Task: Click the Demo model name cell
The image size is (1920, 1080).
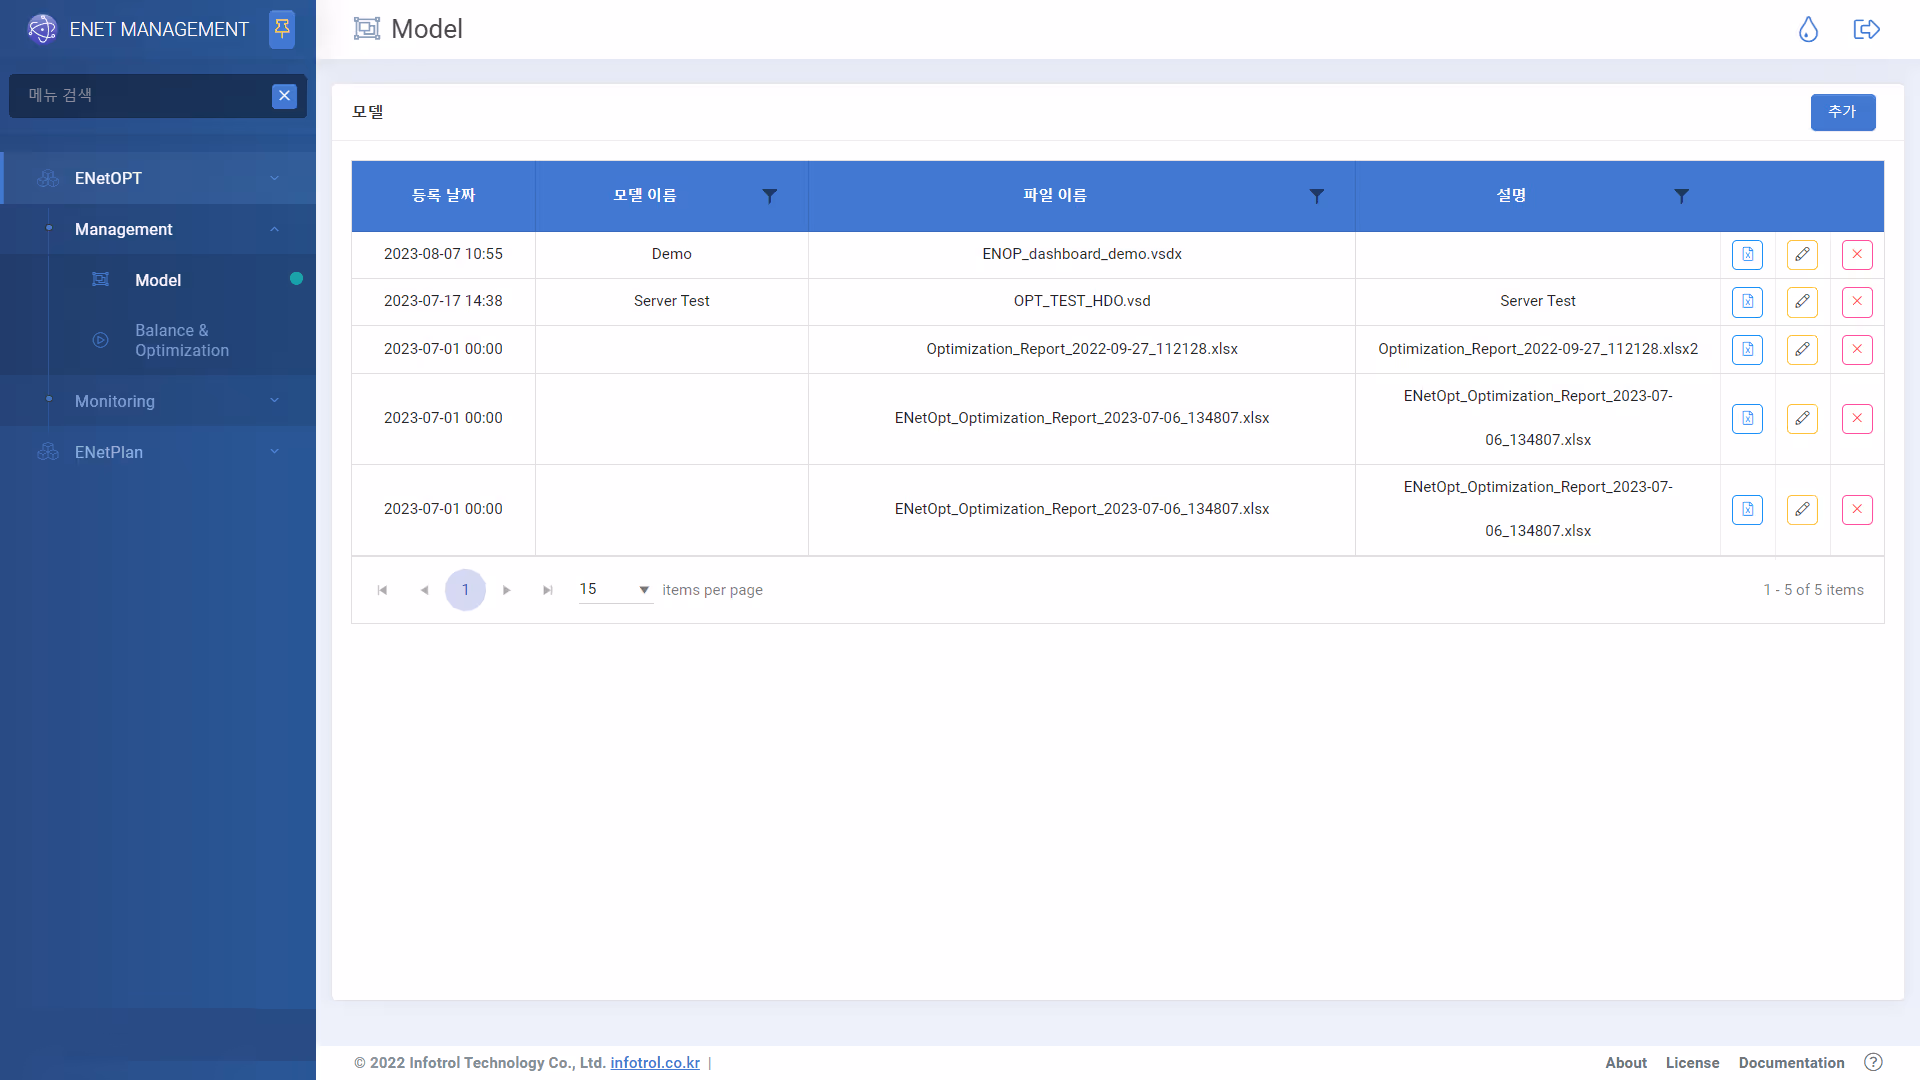Action: click(x=672, y=254)
